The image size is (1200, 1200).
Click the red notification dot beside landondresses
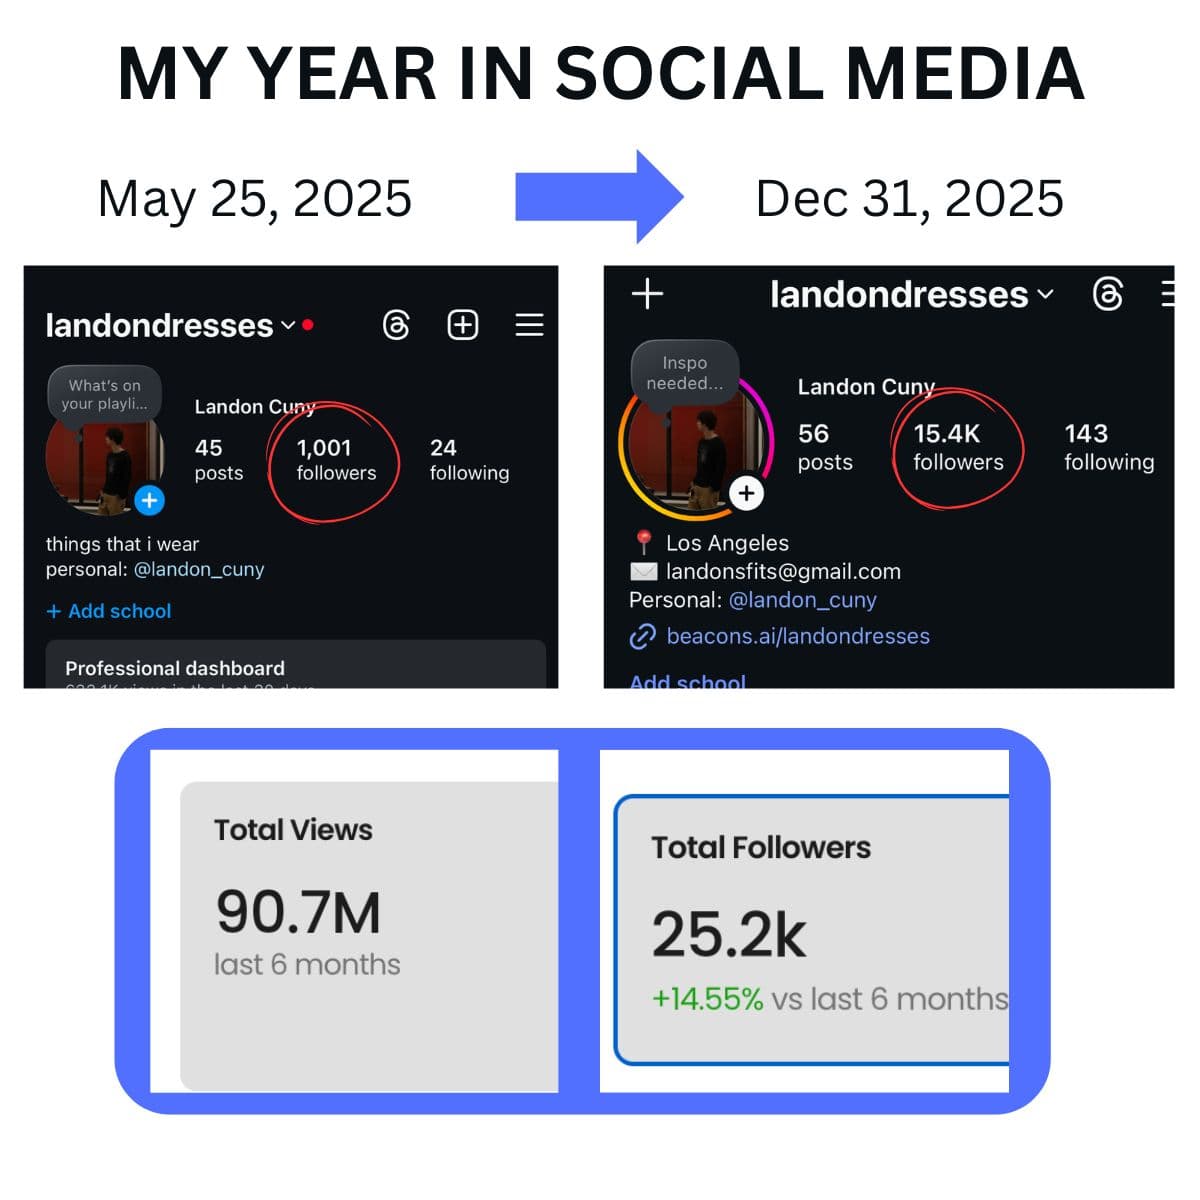[307, 324]
